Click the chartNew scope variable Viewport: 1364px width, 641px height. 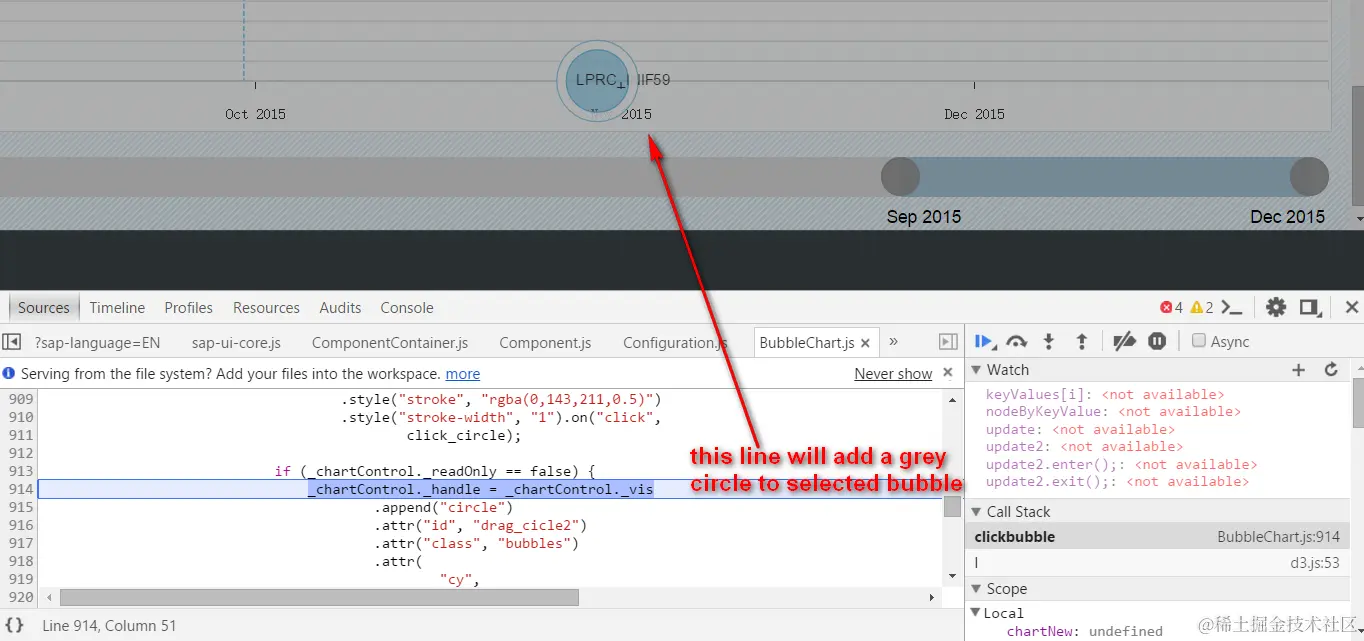tap(1085, 631)
